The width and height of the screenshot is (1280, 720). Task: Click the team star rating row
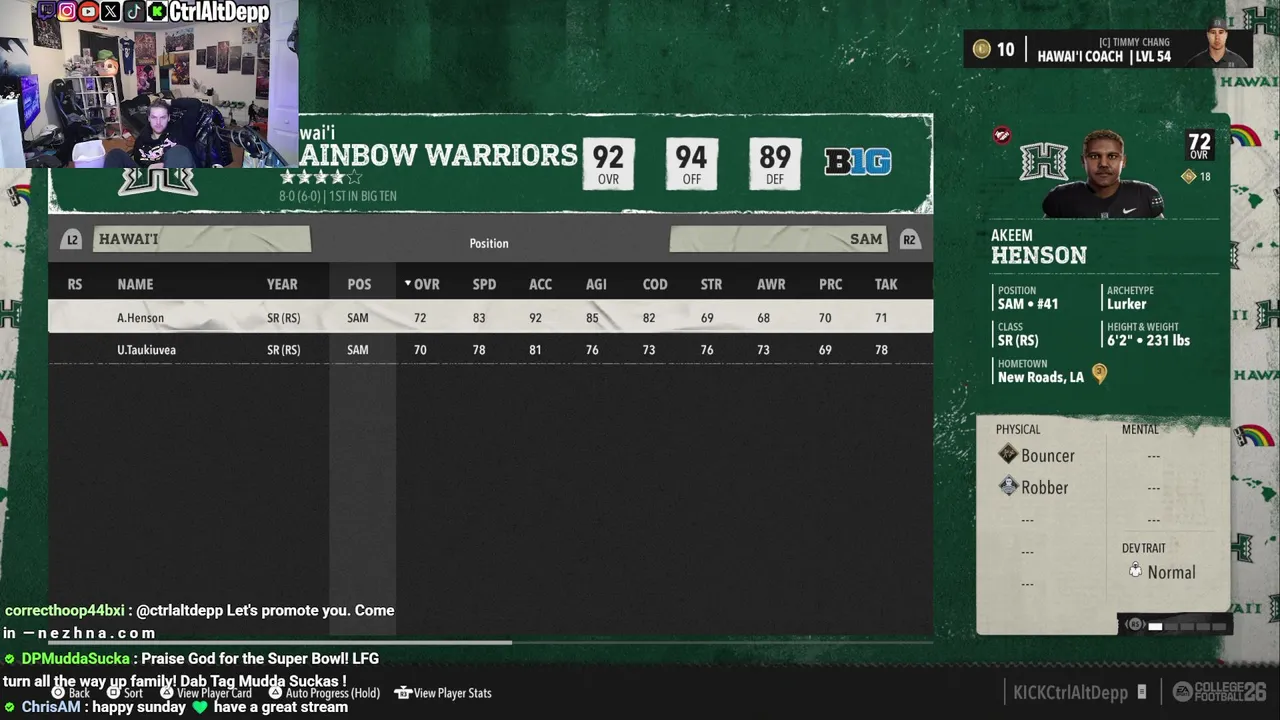point(320,178)
